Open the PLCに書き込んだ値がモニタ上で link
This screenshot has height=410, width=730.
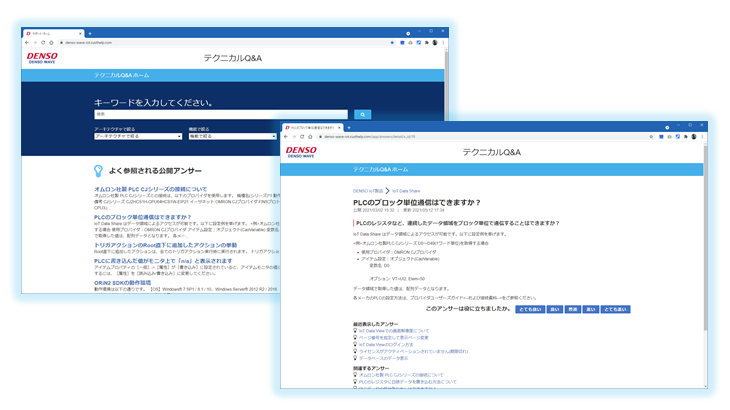click(x=163, y=261)
